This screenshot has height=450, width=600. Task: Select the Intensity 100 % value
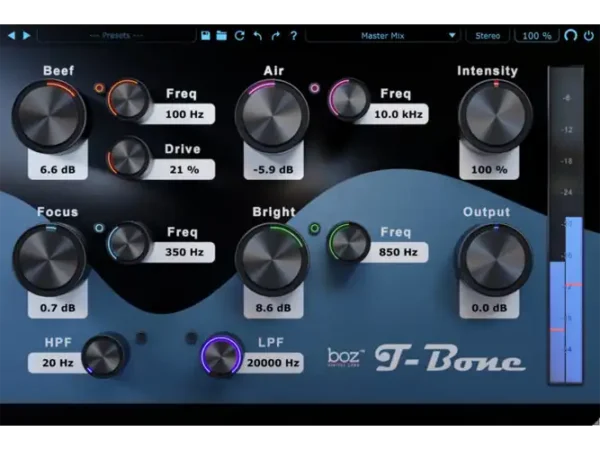pyautogui.click(x=489, y=170)
